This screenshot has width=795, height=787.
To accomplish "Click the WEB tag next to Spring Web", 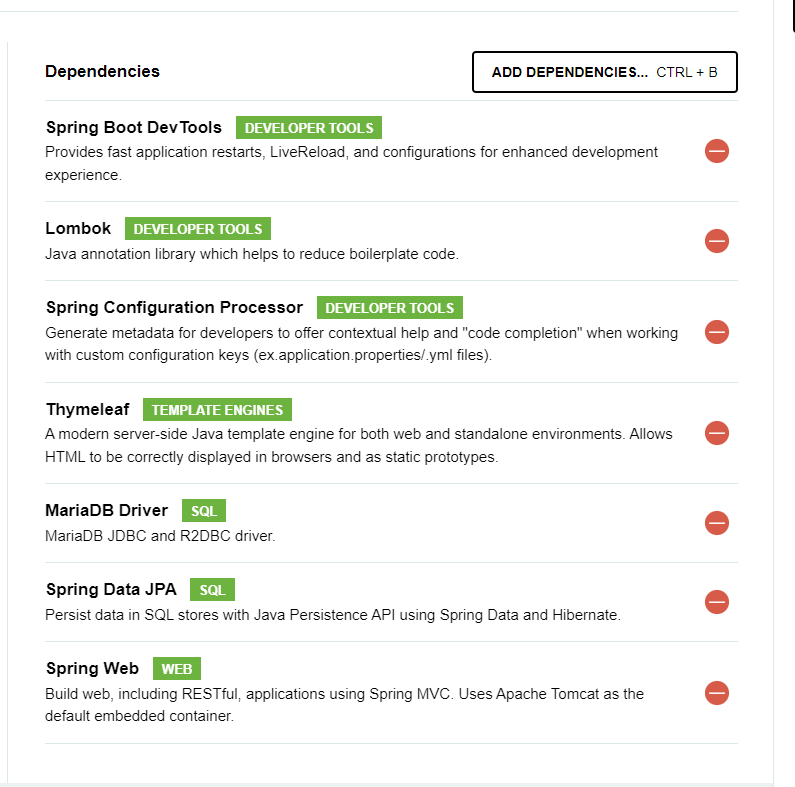I will tap(176, 669).
